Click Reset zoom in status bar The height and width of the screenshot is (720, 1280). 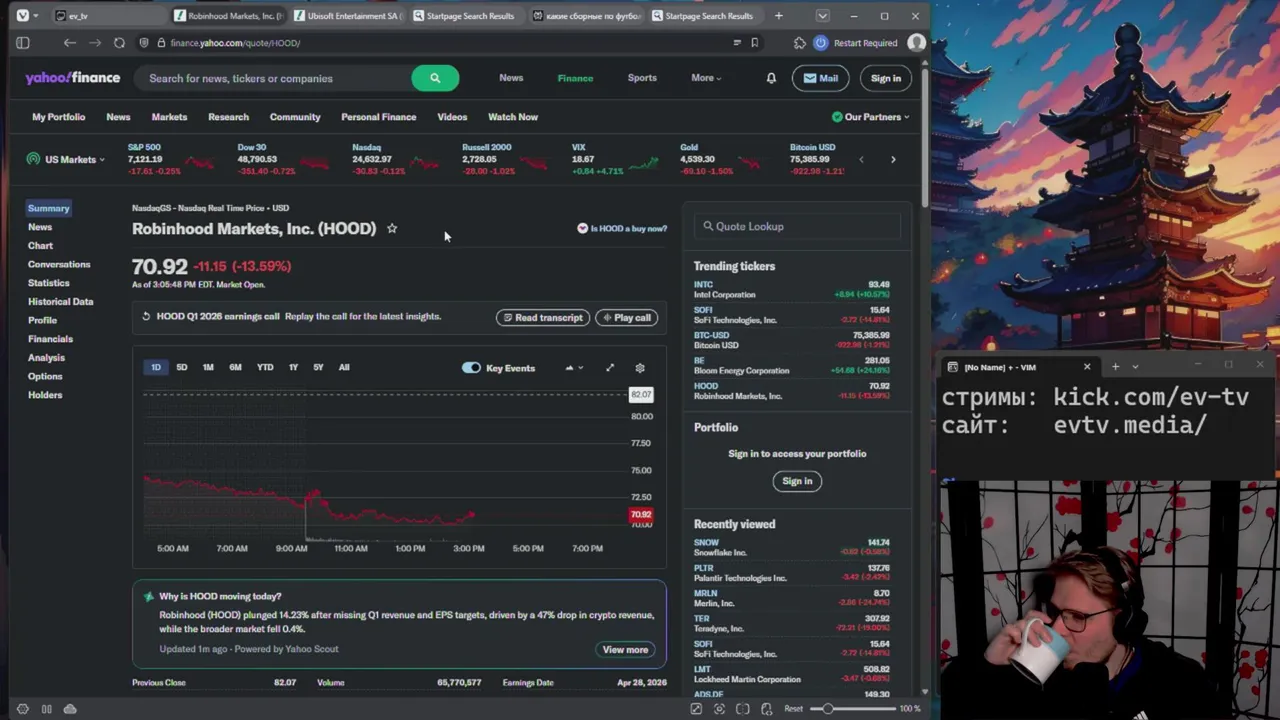click(793, 709)
